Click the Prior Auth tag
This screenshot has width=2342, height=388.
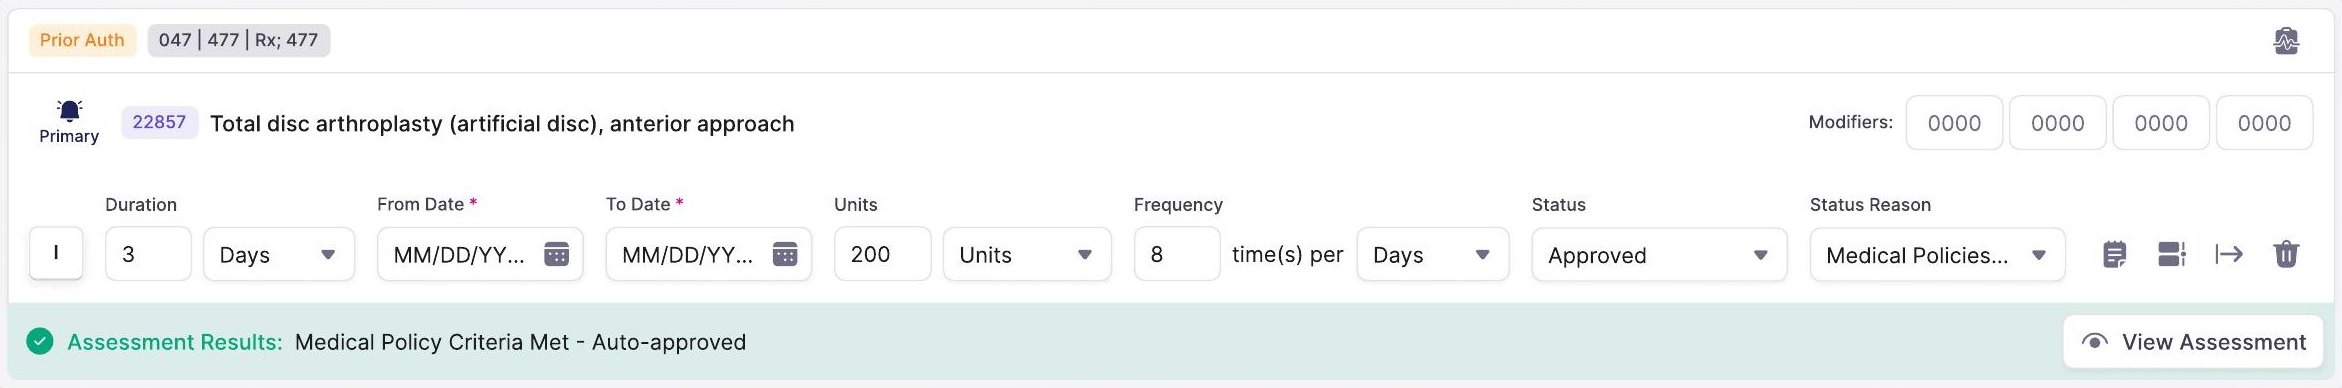tap(82, 40)
